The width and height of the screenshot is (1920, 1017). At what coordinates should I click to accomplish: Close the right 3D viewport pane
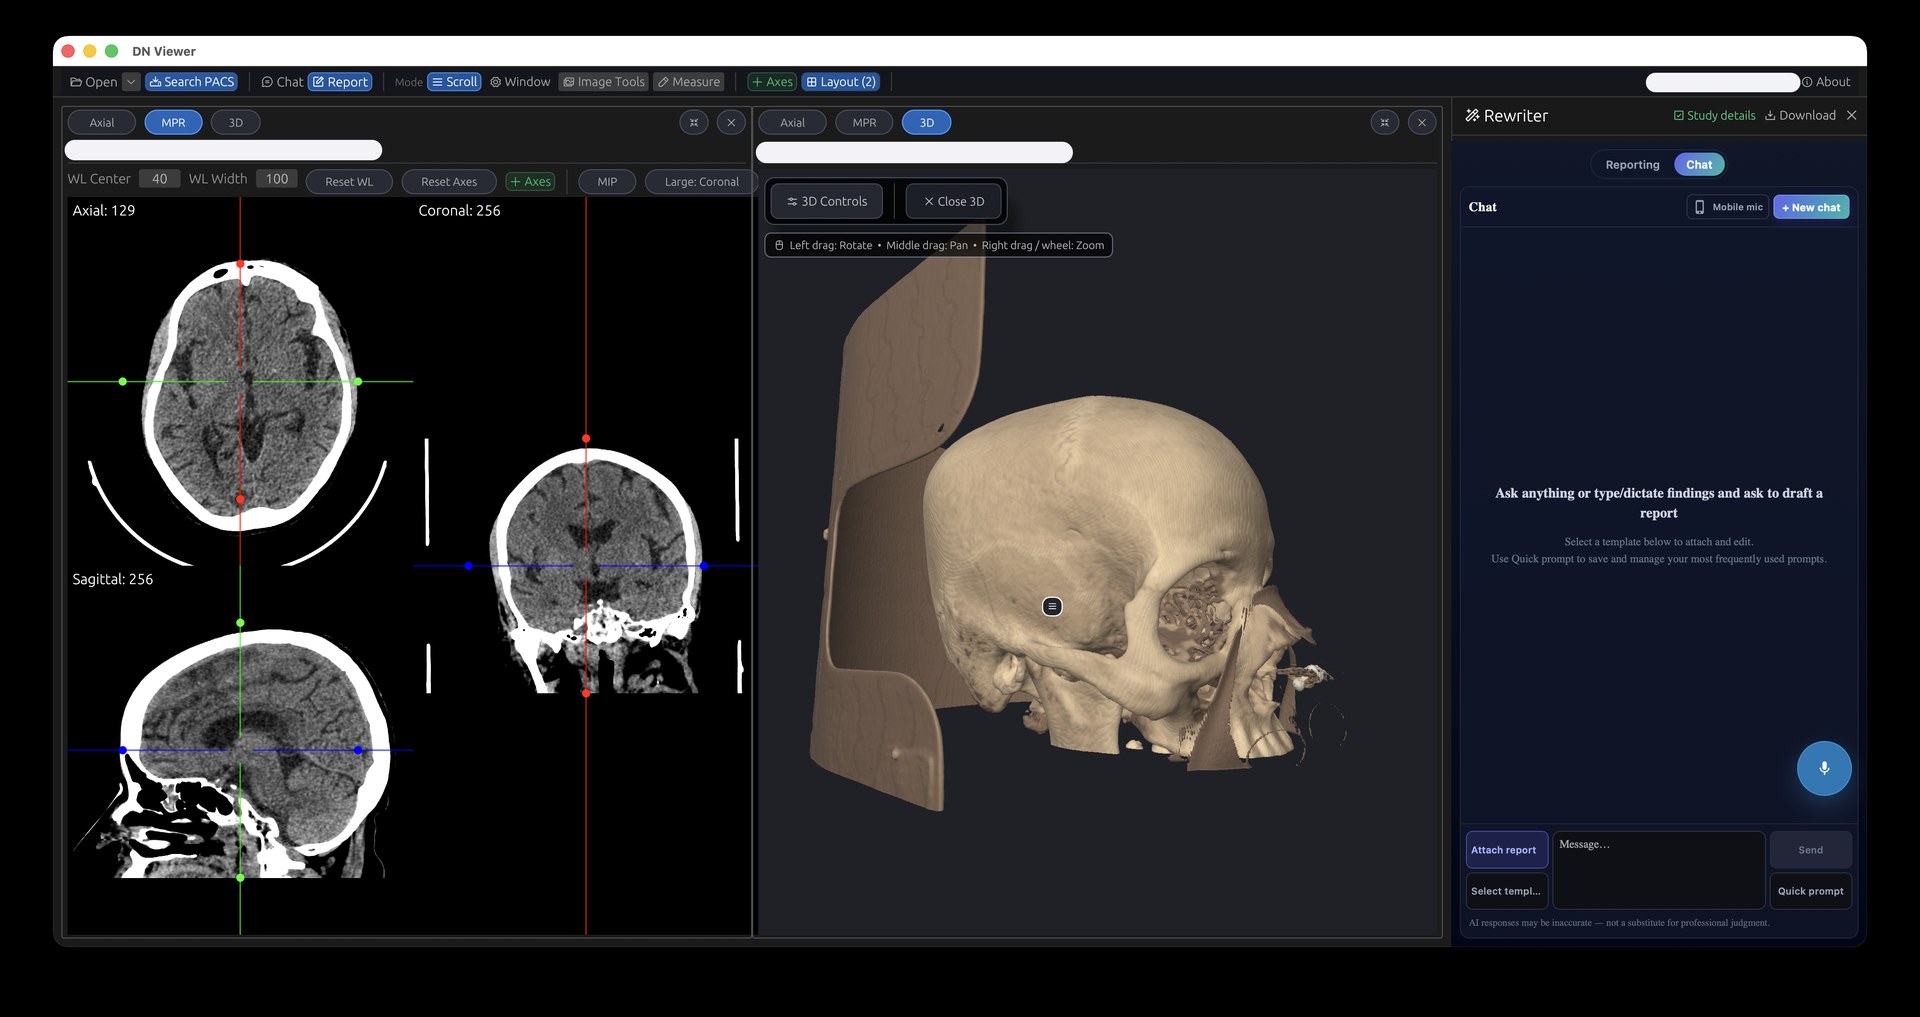(x=1422, y=123)
